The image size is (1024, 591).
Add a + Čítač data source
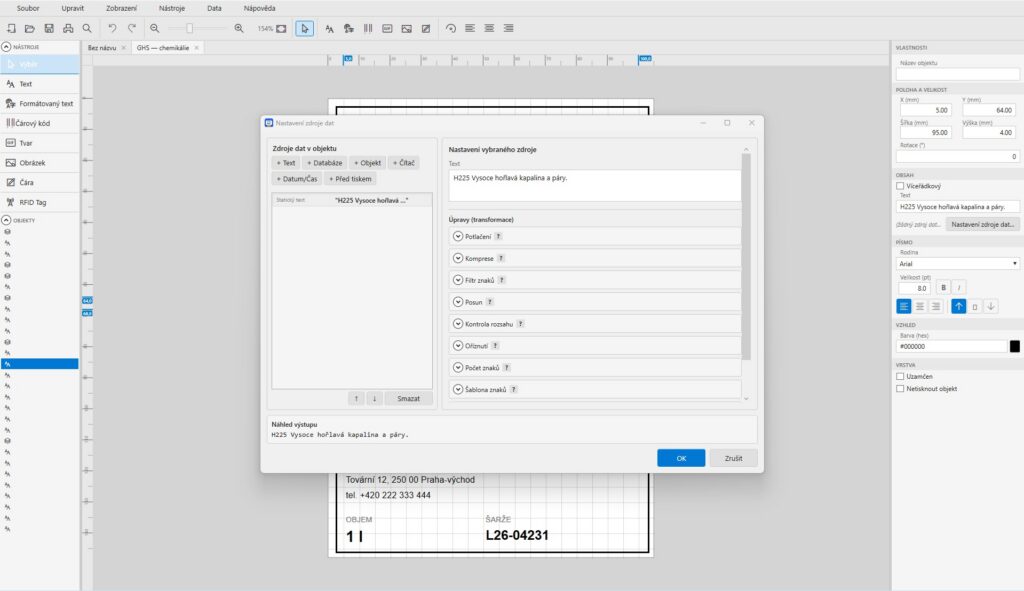404,163
